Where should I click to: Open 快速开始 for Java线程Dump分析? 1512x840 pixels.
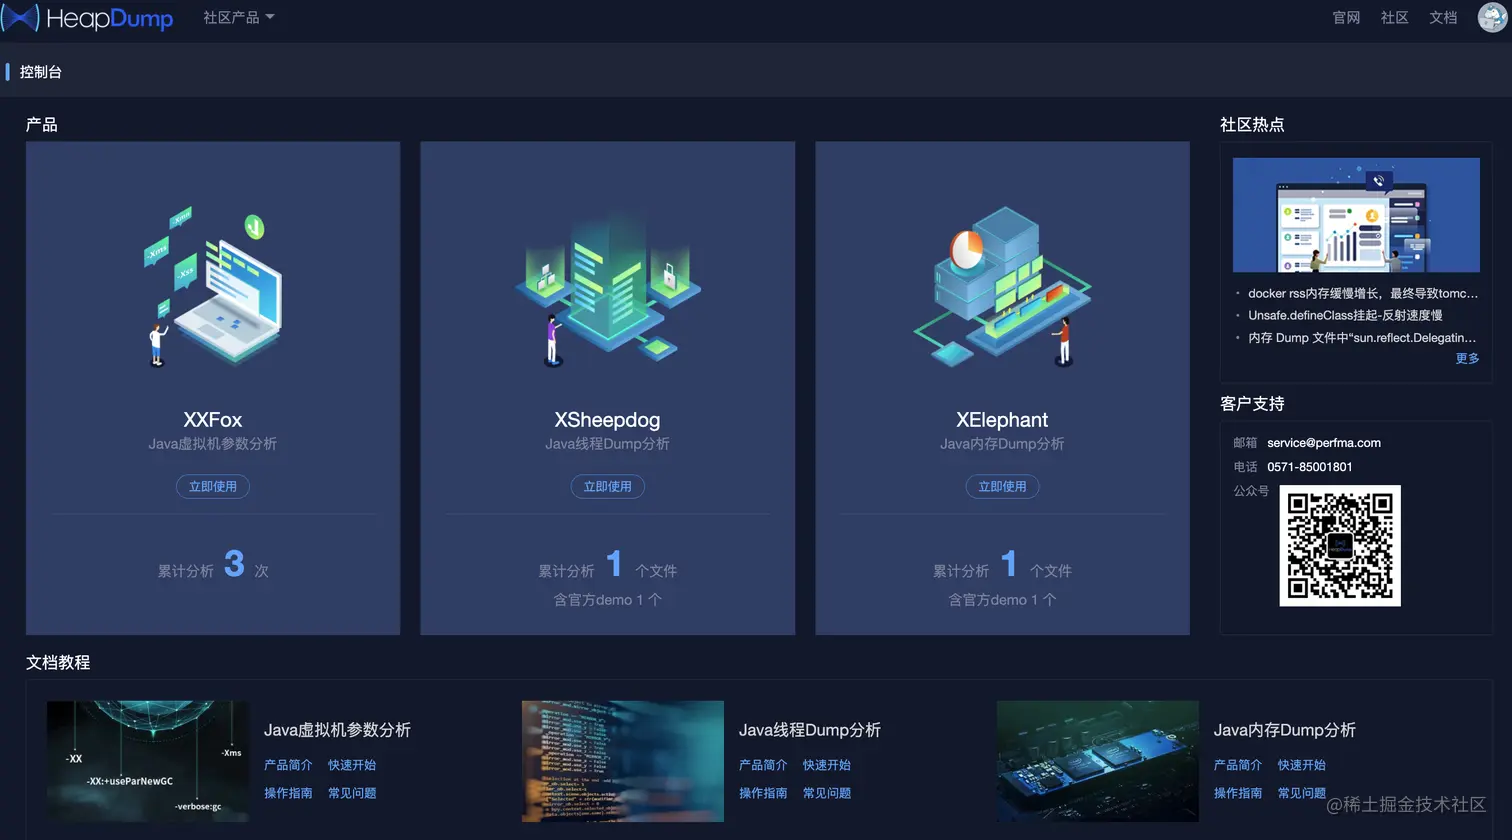(827, 765)
